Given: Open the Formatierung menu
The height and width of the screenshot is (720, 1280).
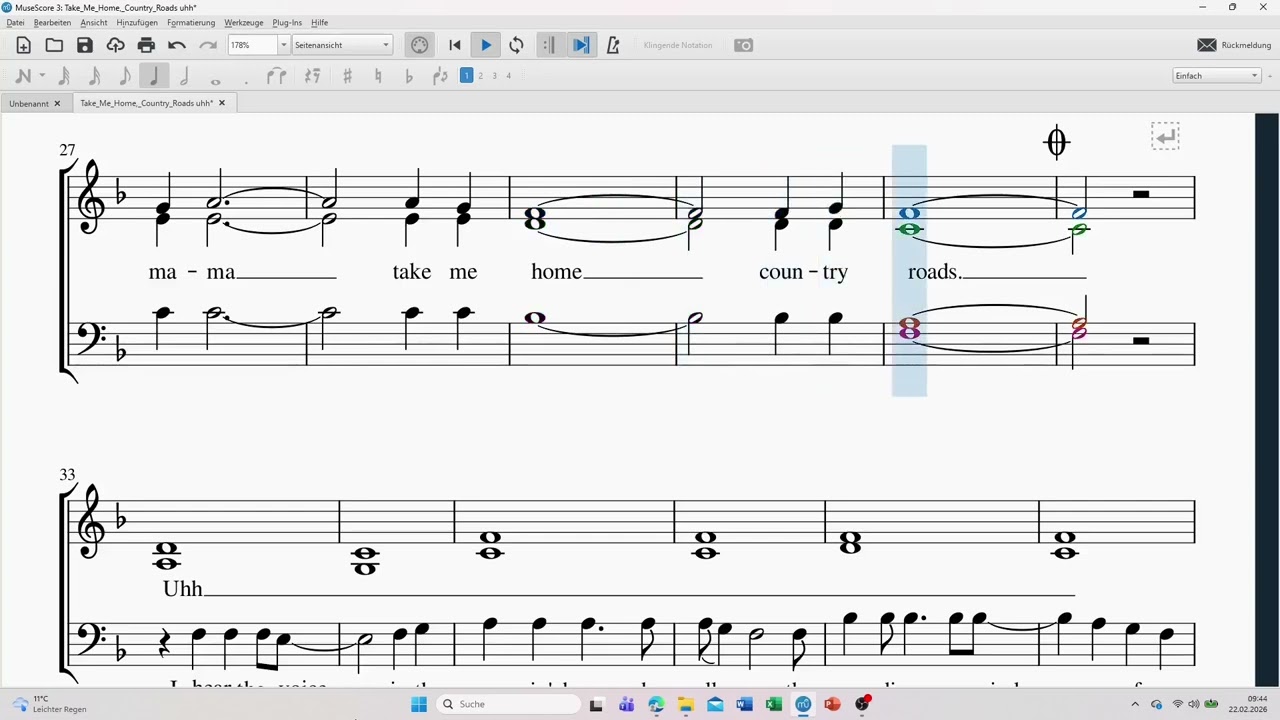Looking at the screenshot, I should coord(191,22).
